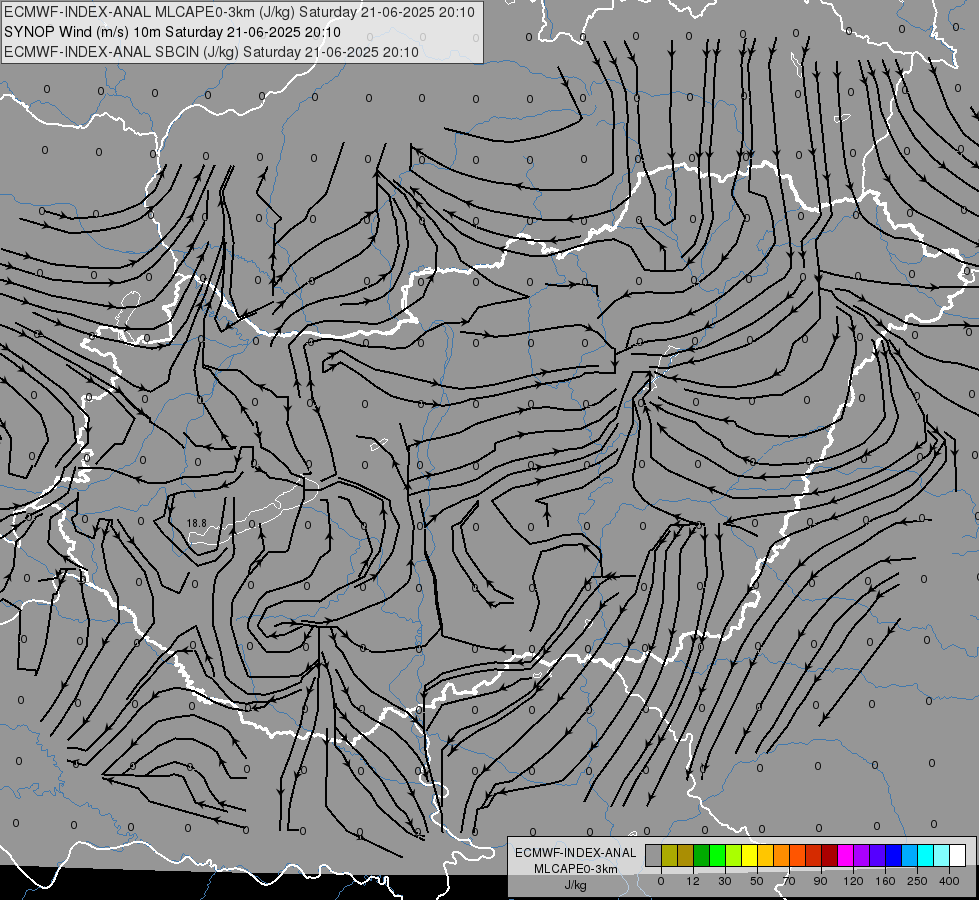Click the 70 tick label in color scale
This screenshot has height=900, width=979.
789,881
